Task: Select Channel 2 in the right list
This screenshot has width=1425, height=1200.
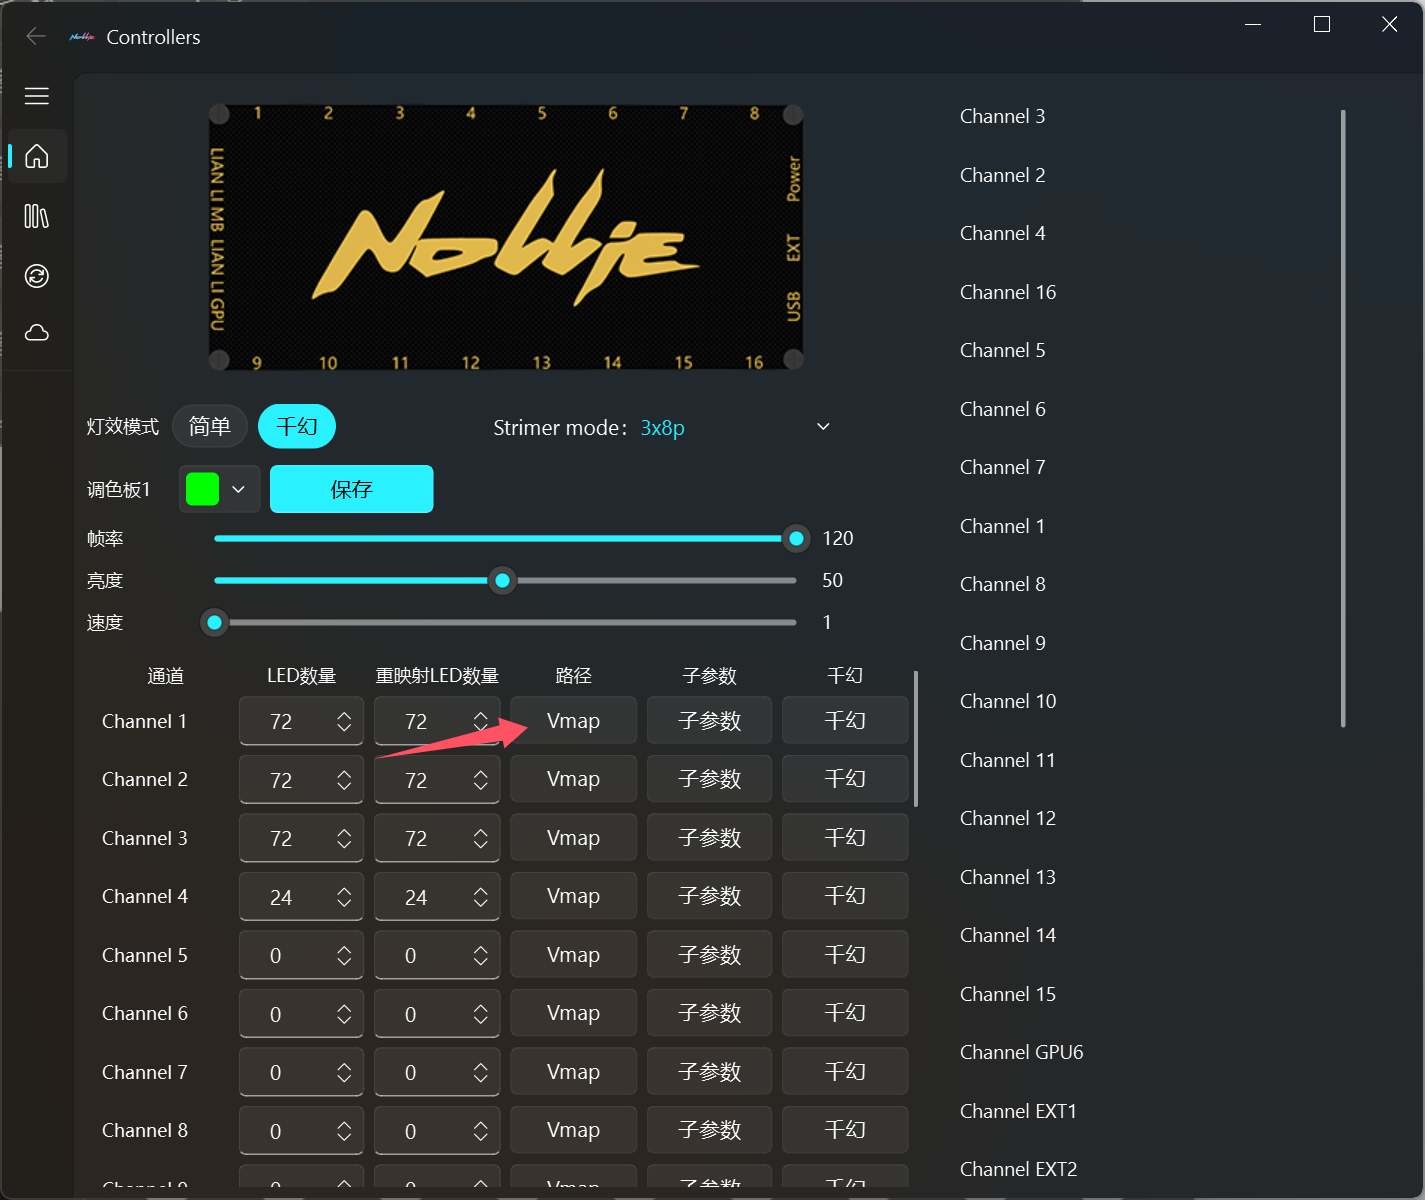Action: (x=1003, y=175)
